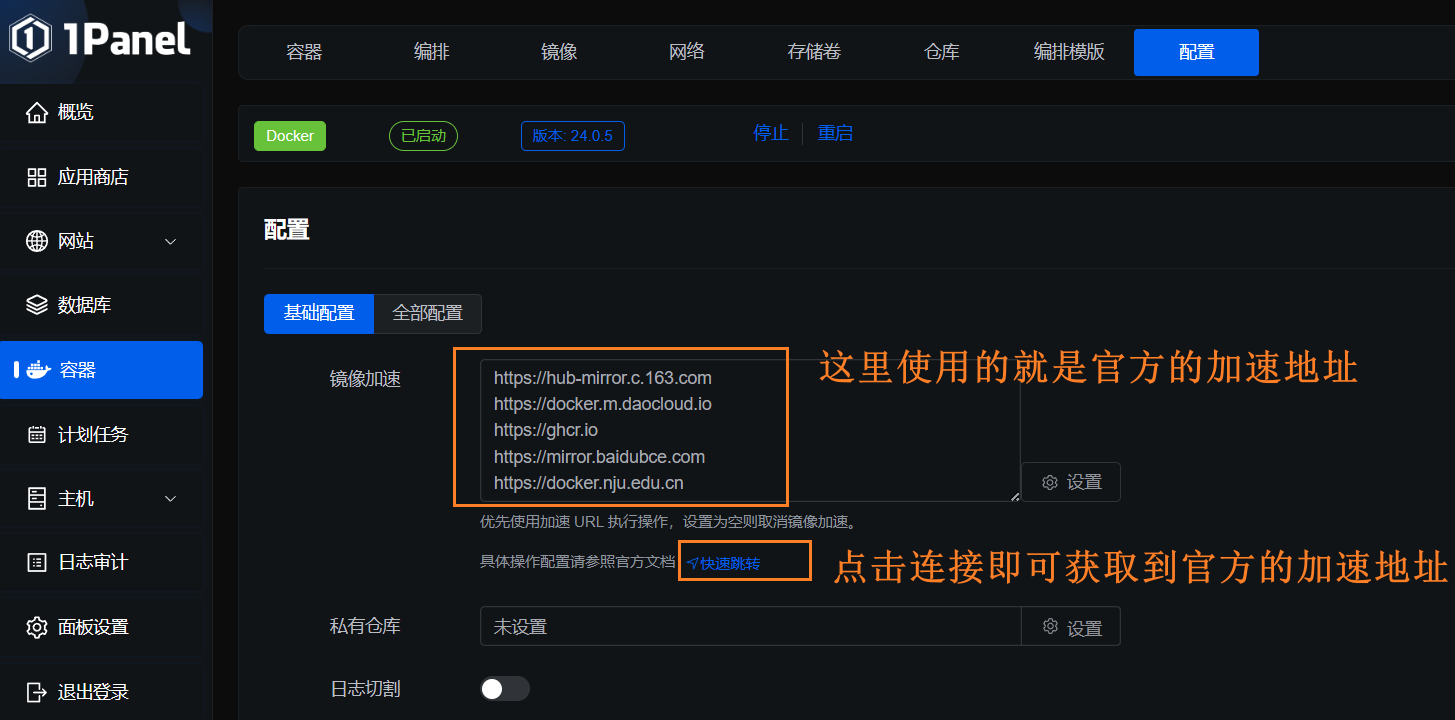1455x720 pixels.
Task: Open 计划任务 with its calendar icon
Action: pyautogui.click(x=36, y=434)
